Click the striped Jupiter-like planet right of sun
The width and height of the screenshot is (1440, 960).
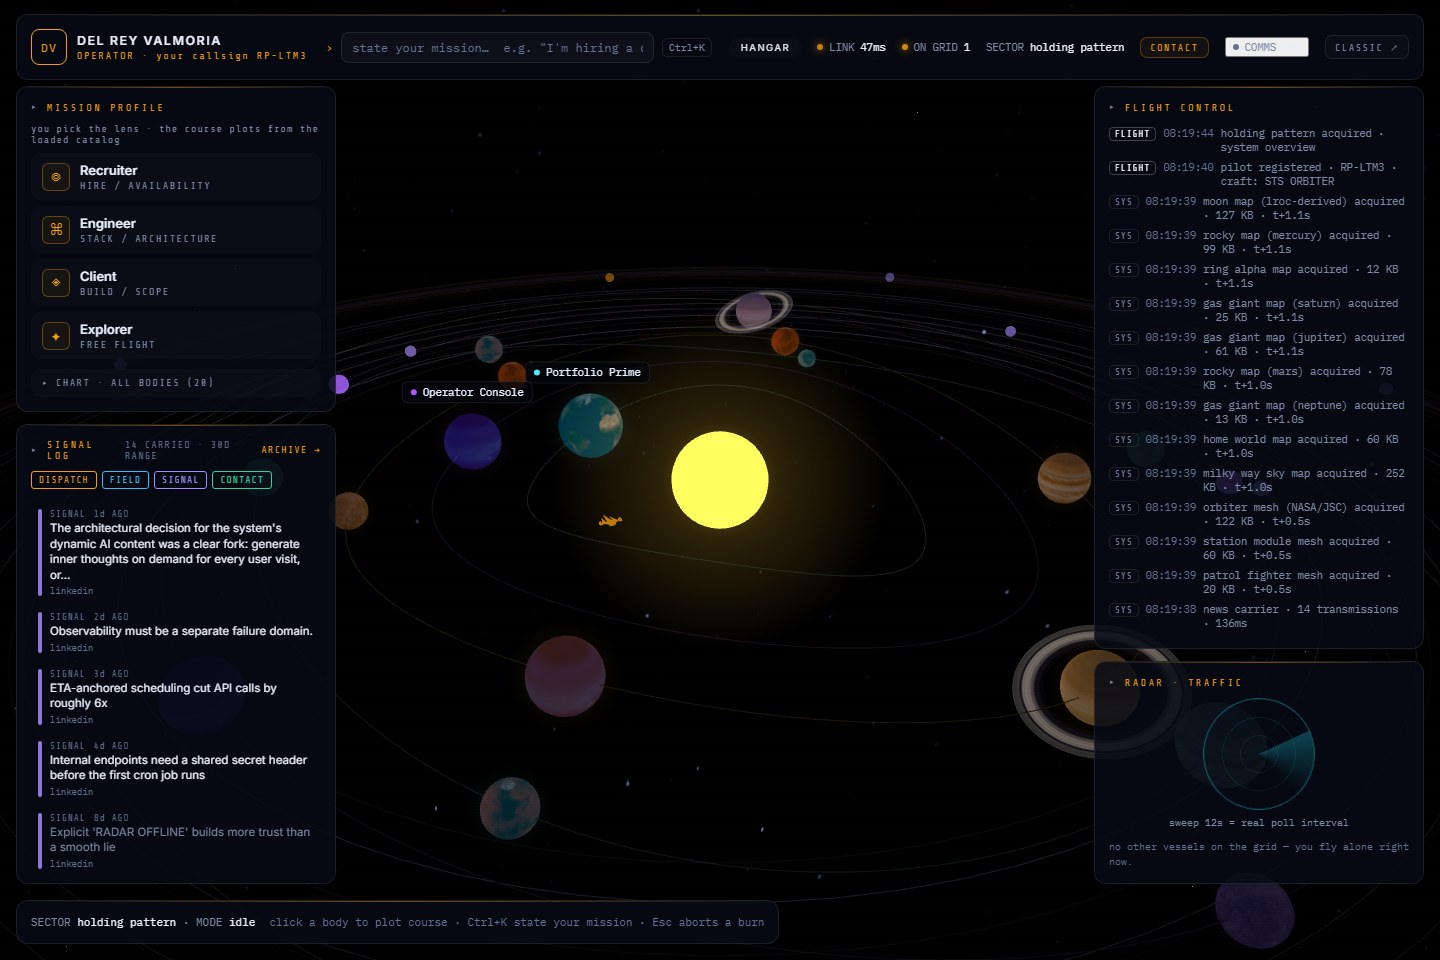[1064, 478]
